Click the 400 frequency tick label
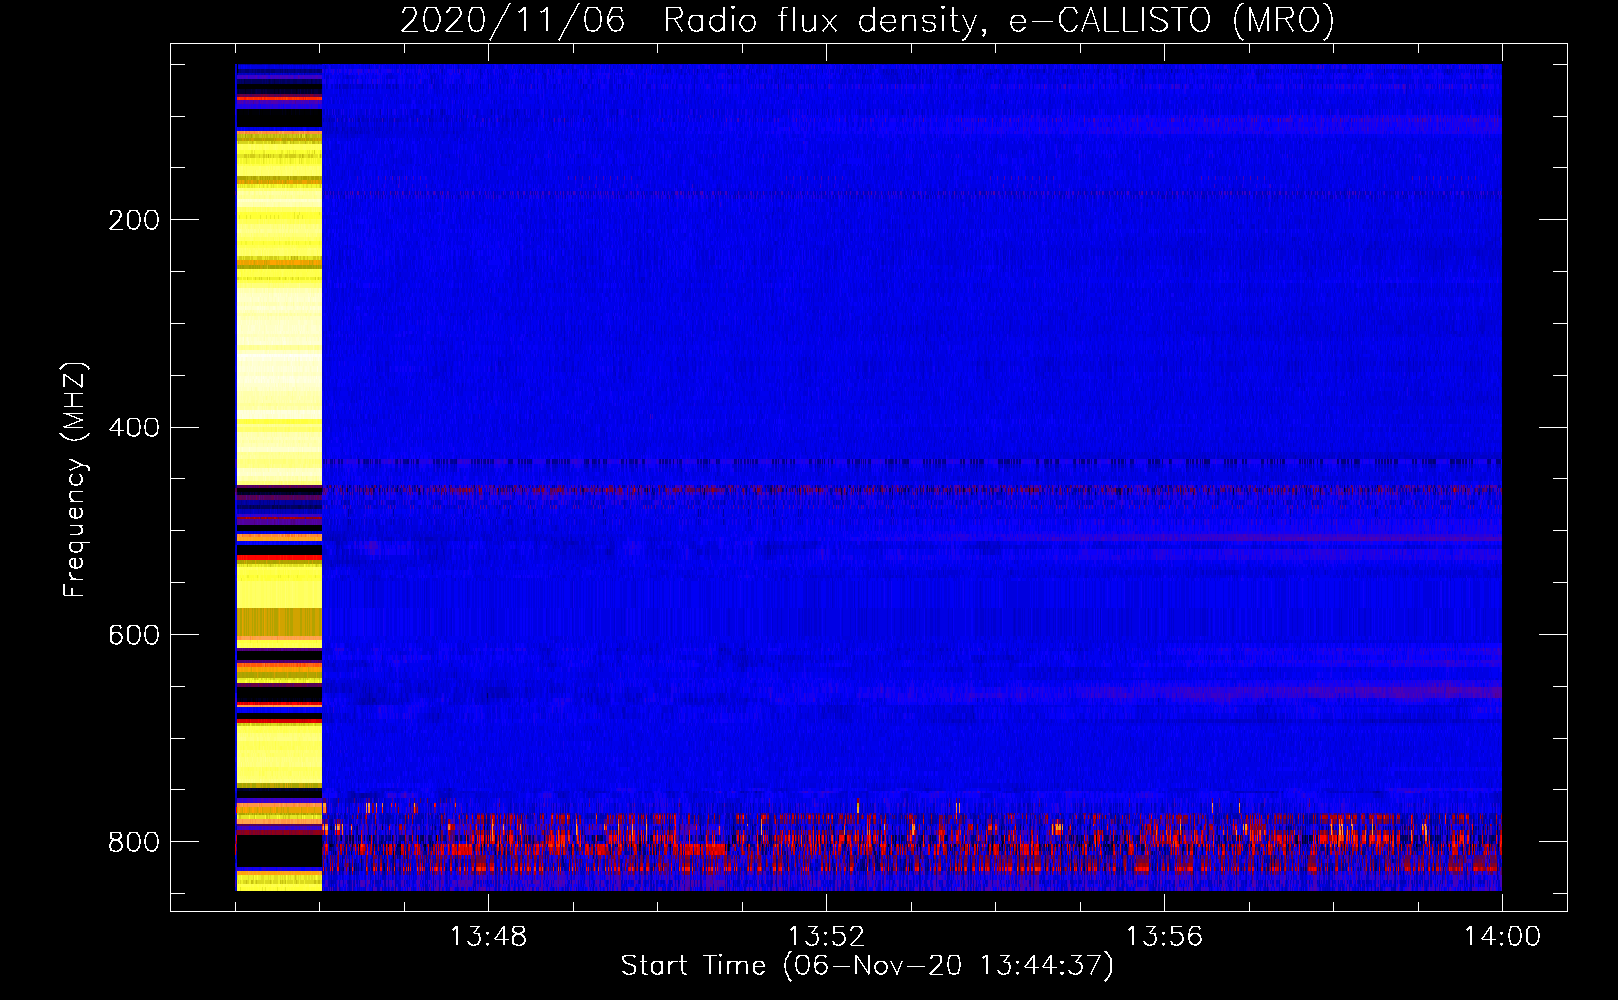The image size is (1618, 1000). pyautogui.click(x=134, y=428)
